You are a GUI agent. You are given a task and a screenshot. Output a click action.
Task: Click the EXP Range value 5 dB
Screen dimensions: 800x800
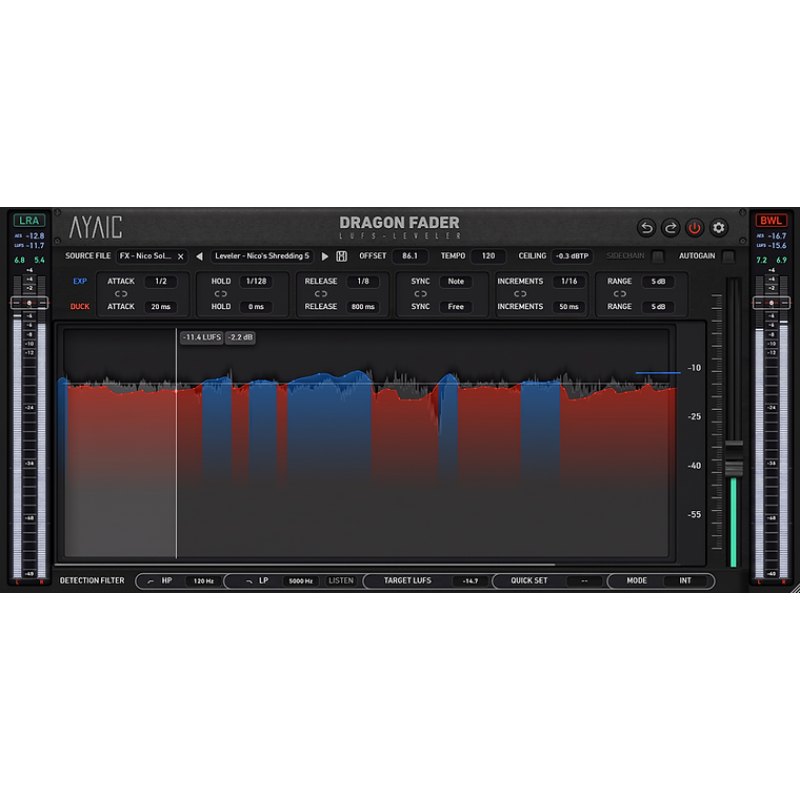tap(658, 281)
